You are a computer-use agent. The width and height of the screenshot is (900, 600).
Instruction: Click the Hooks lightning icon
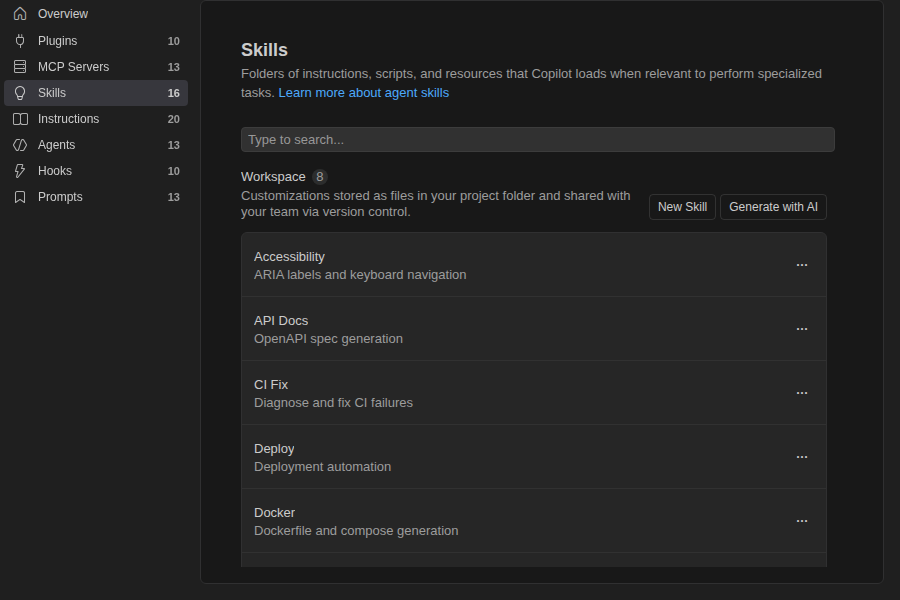pos(20,171)
